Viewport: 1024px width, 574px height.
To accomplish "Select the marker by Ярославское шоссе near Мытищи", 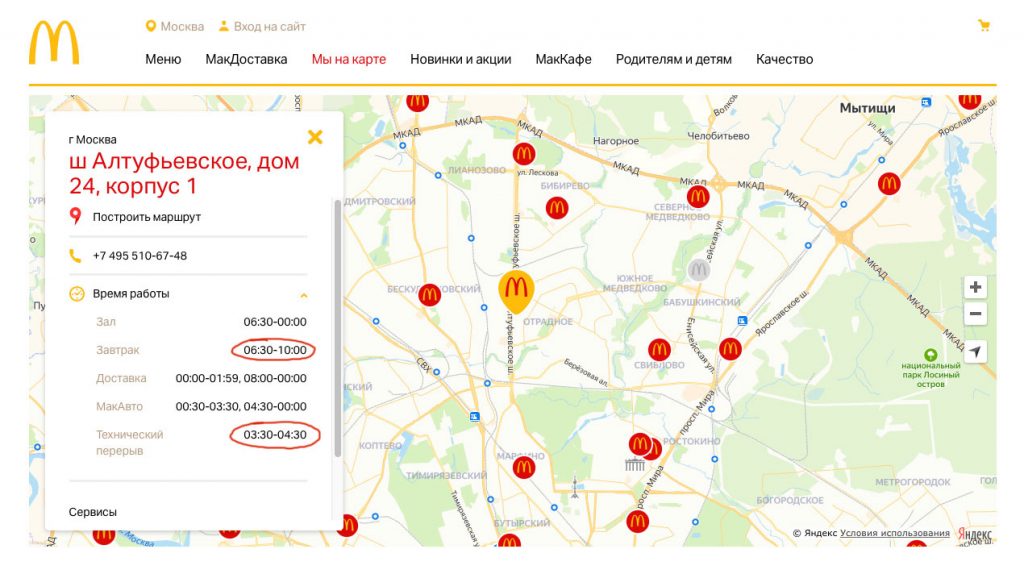I will click(x=889, y=184).
